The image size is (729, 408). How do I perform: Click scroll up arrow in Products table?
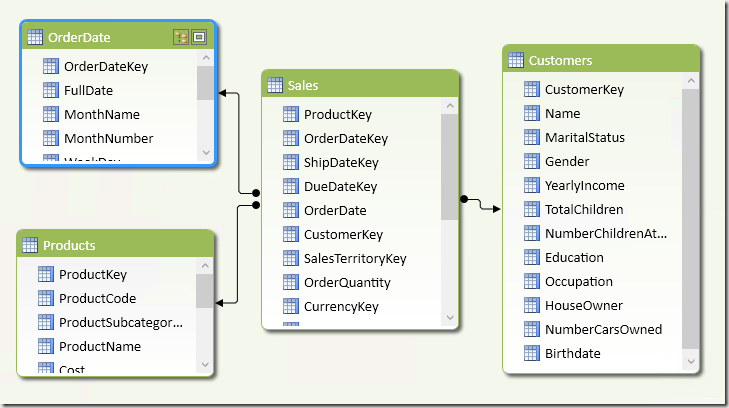click(205, 266)
